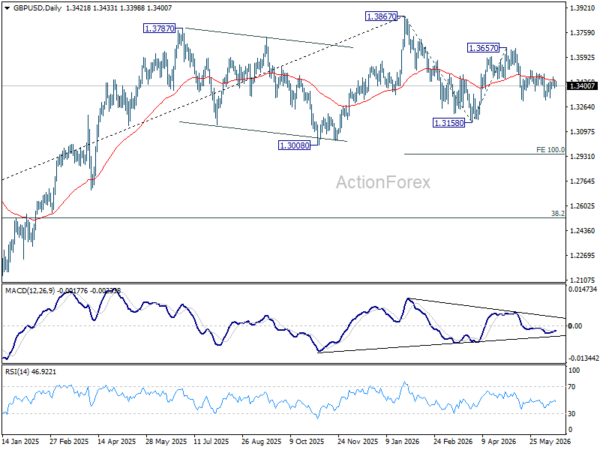This screenshot has height=450, width=600.
Task: Click the 28 May 2025 date label
Action: pyautogui.click(x=165, y=442)
